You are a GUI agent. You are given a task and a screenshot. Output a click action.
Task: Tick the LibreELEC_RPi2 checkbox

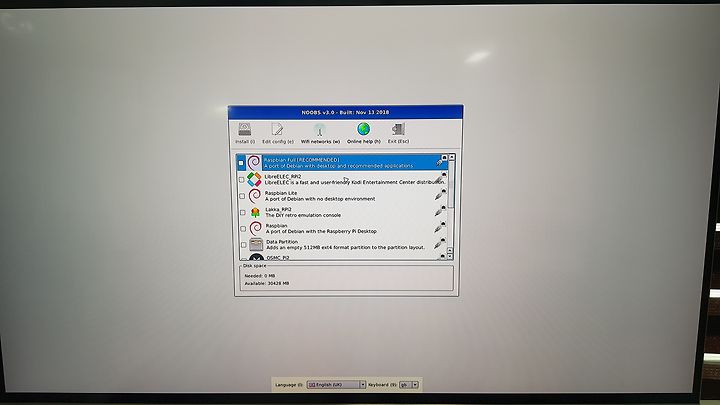coord(242,180)
